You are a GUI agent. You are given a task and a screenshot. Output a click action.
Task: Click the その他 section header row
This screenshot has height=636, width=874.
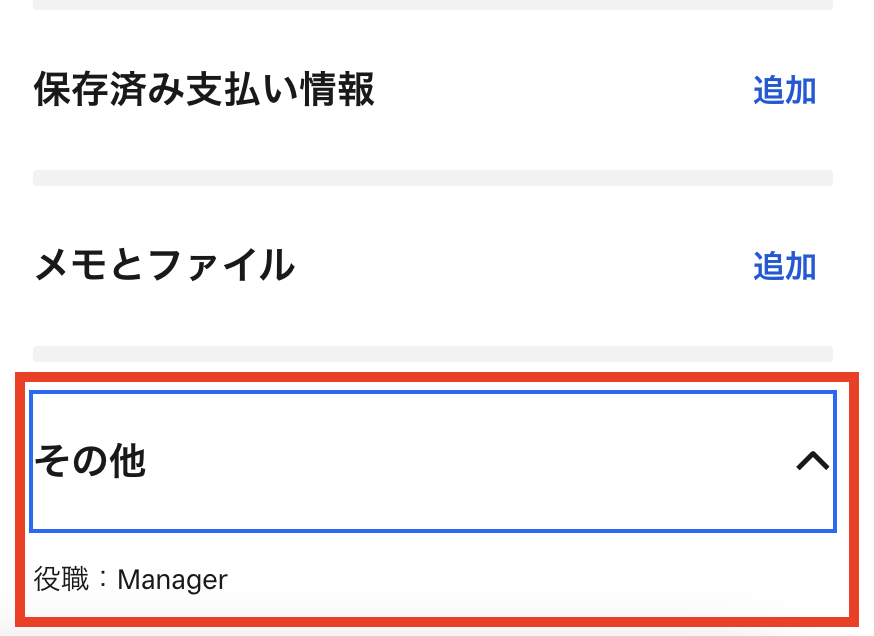pos(432,461)
